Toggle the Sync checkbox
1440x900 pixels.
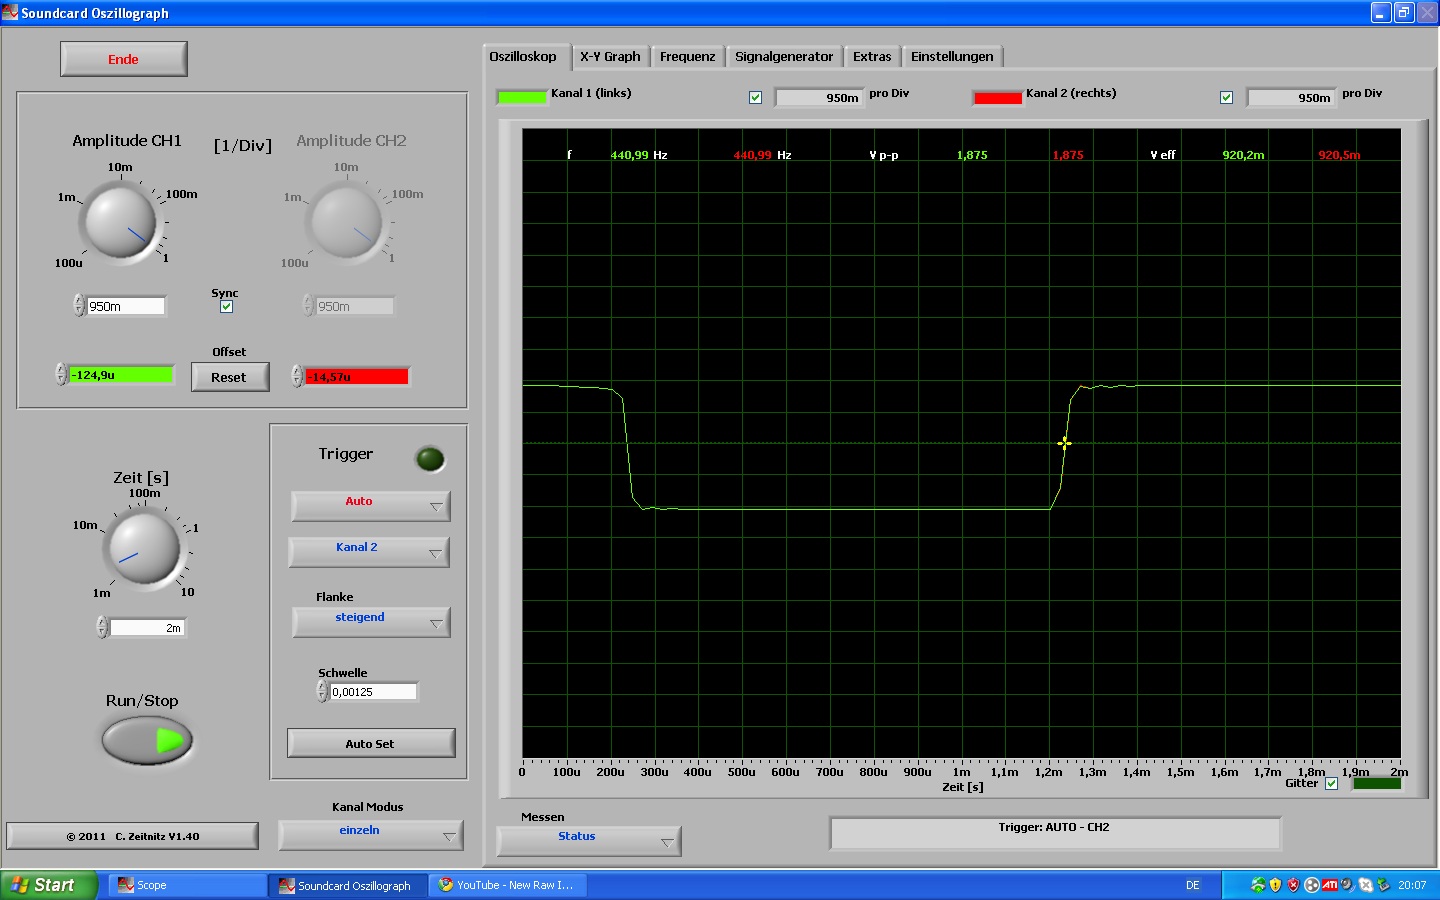click(x=227, y=307)
